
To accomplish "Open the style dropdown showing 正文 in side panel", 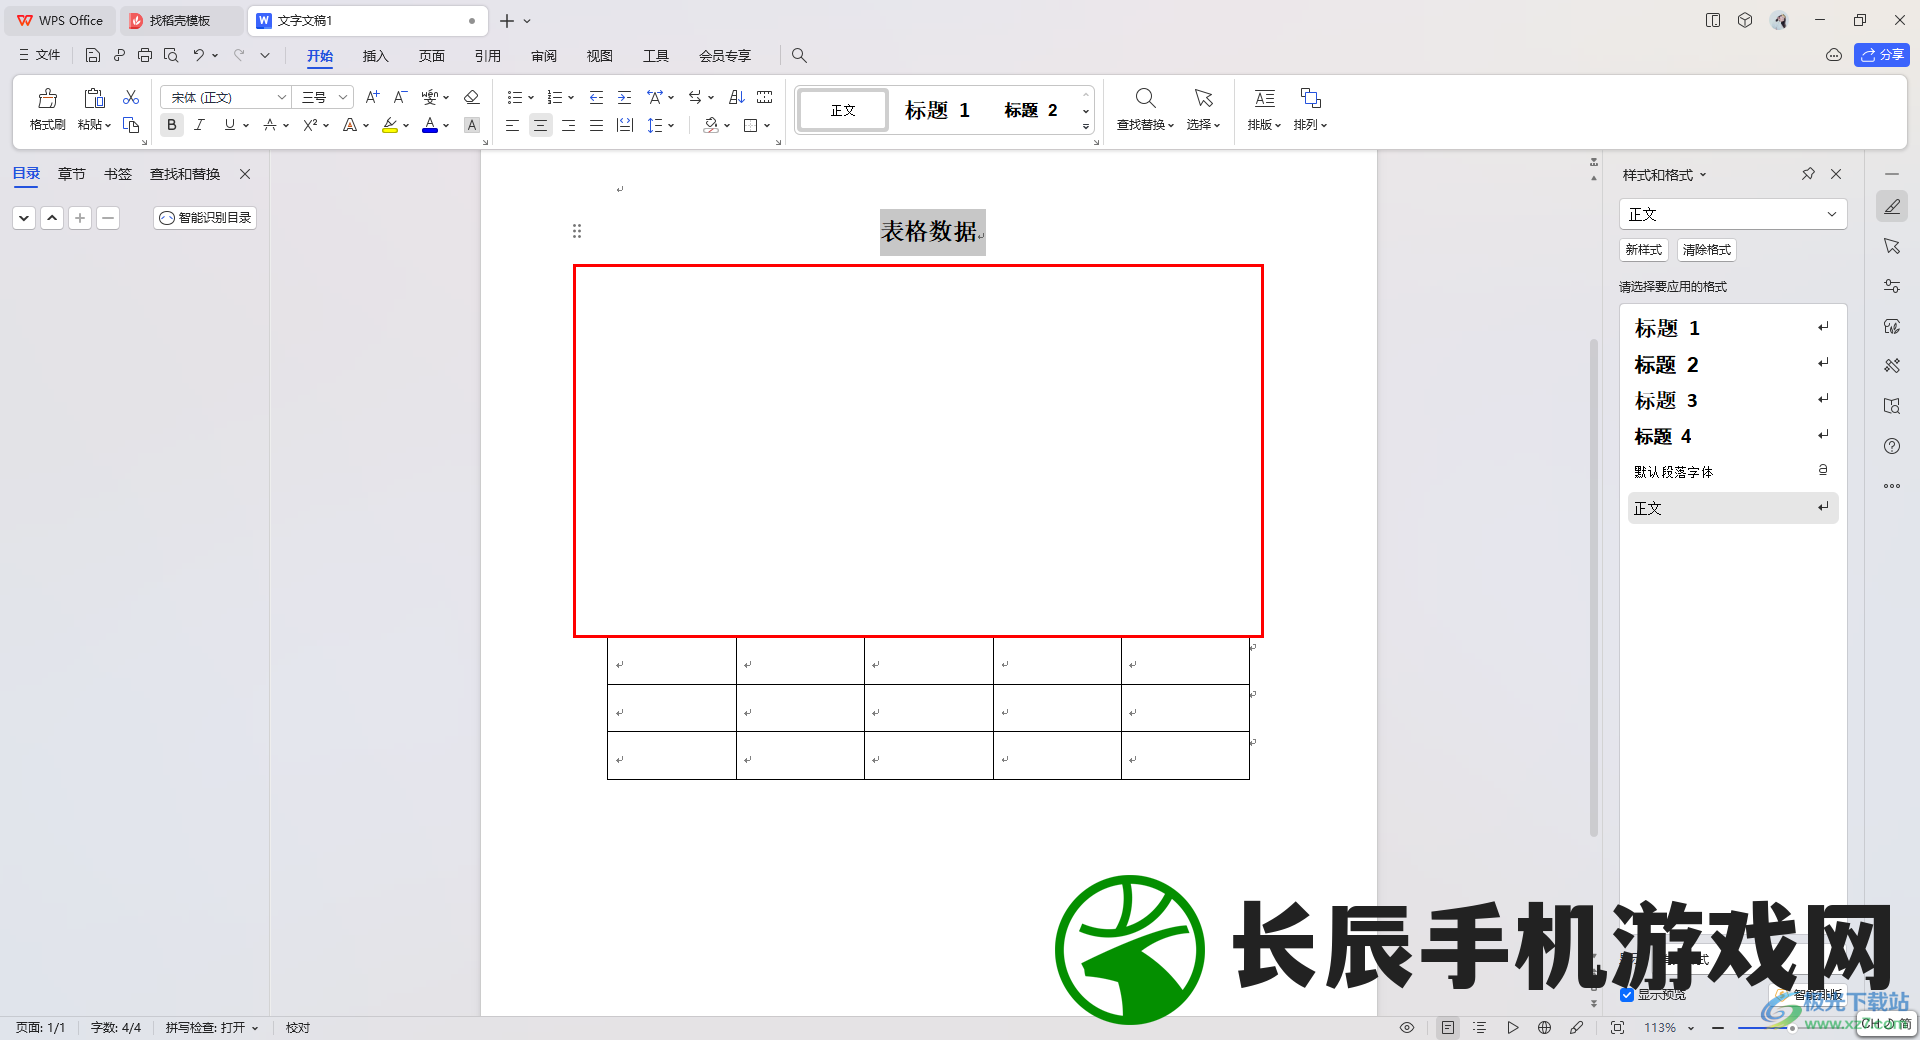I will click(x=1732, y=214).
